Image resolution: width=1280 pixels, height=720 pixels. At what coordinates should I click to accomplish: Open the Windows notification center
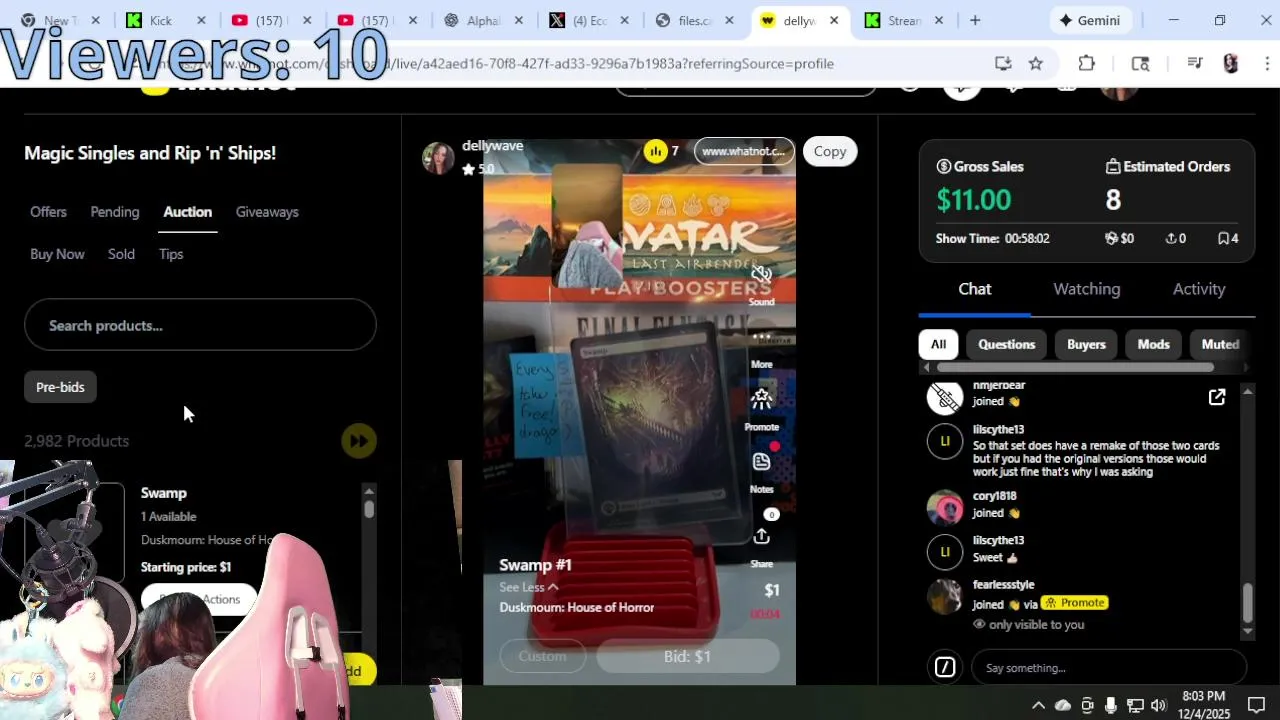[1256, 705]
